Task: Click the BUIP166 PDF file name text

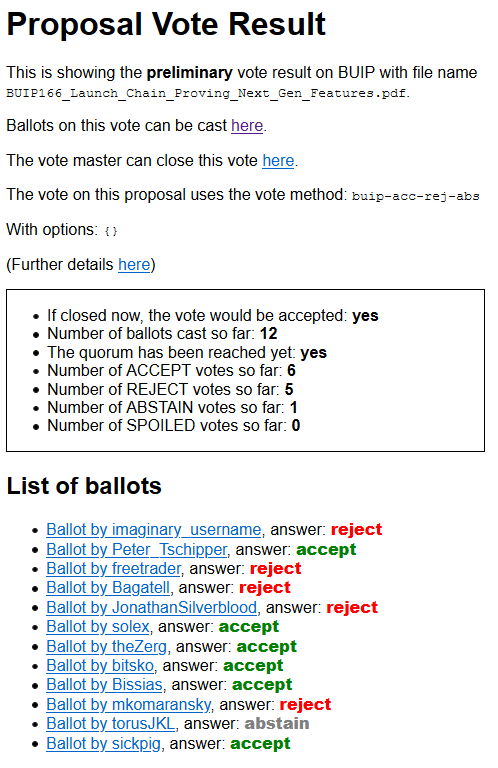Action: pyautogui.click(x=206, y=93)
